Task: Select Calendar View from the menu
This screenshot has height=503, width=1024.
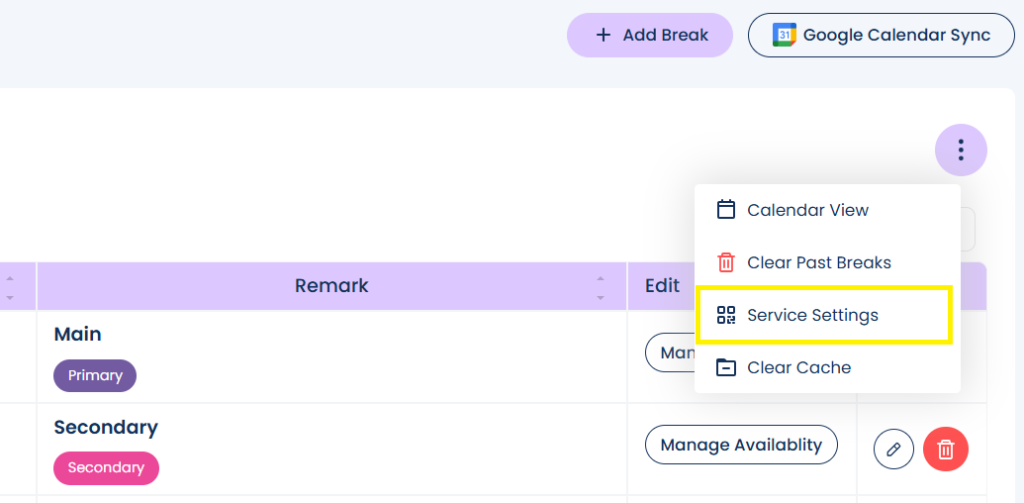Action: point(808,210)
